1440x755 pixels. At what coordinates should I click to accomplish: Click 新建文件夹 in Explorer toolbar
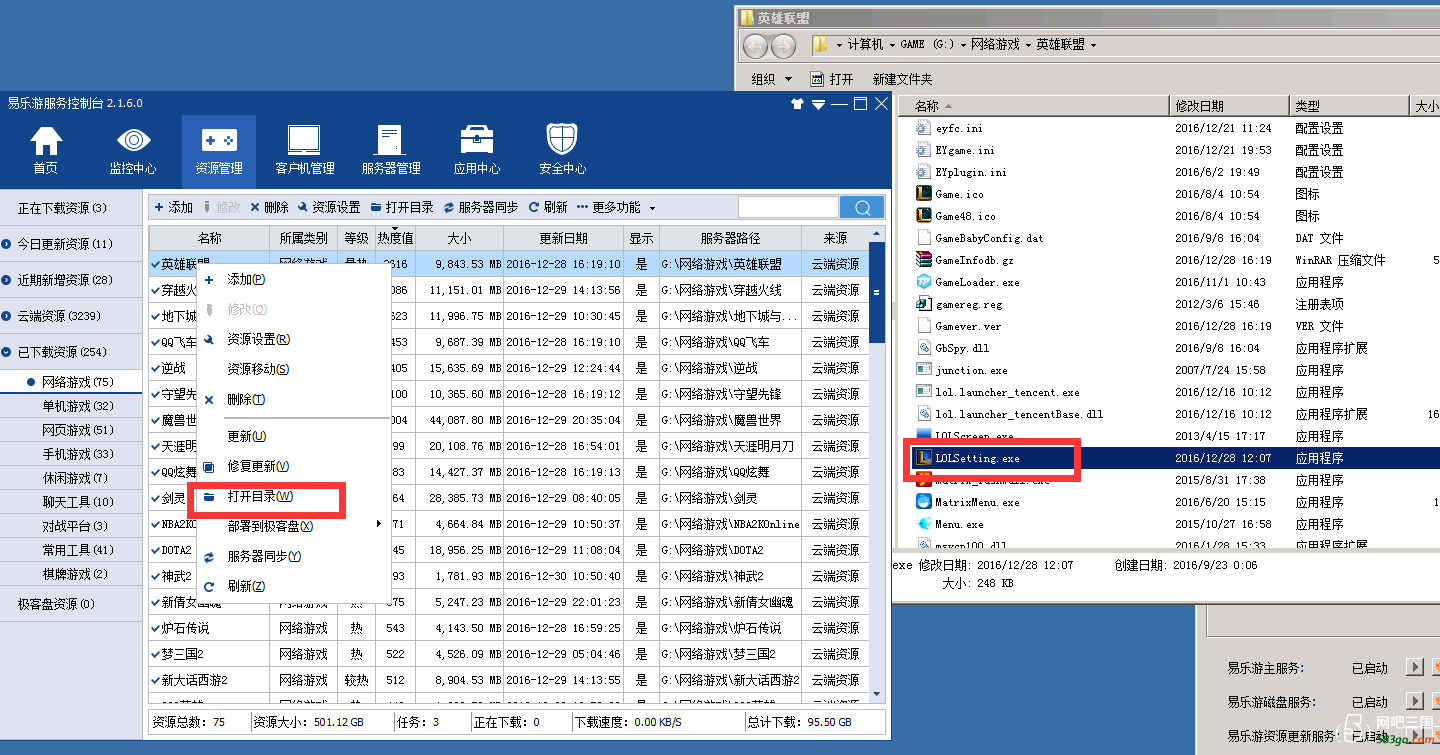(902, 79)
